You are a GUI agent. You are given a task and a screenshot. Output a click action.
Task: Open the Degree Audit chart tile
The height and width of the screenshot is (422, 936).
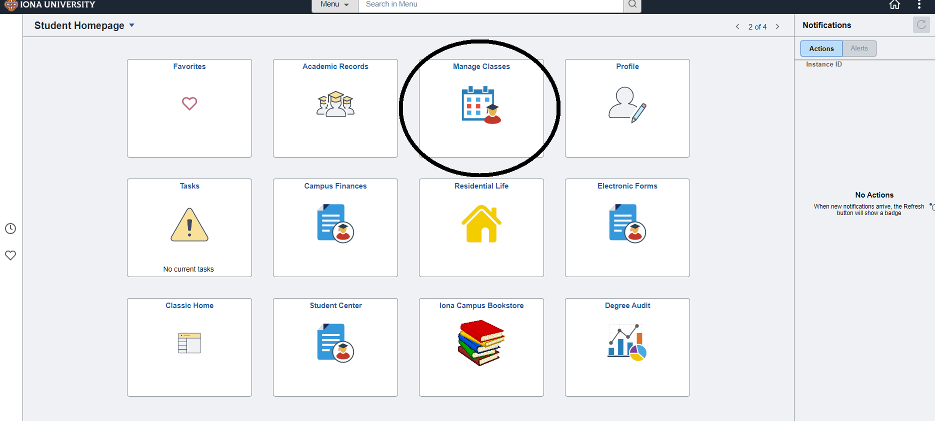627,345
